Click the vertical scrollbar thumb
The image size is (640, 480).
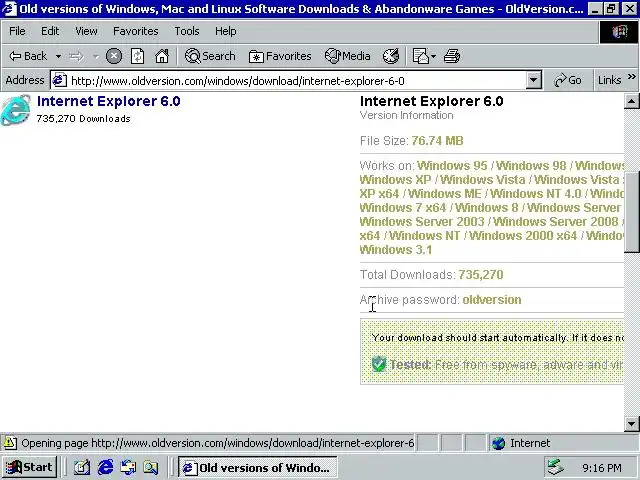point(631,212)
